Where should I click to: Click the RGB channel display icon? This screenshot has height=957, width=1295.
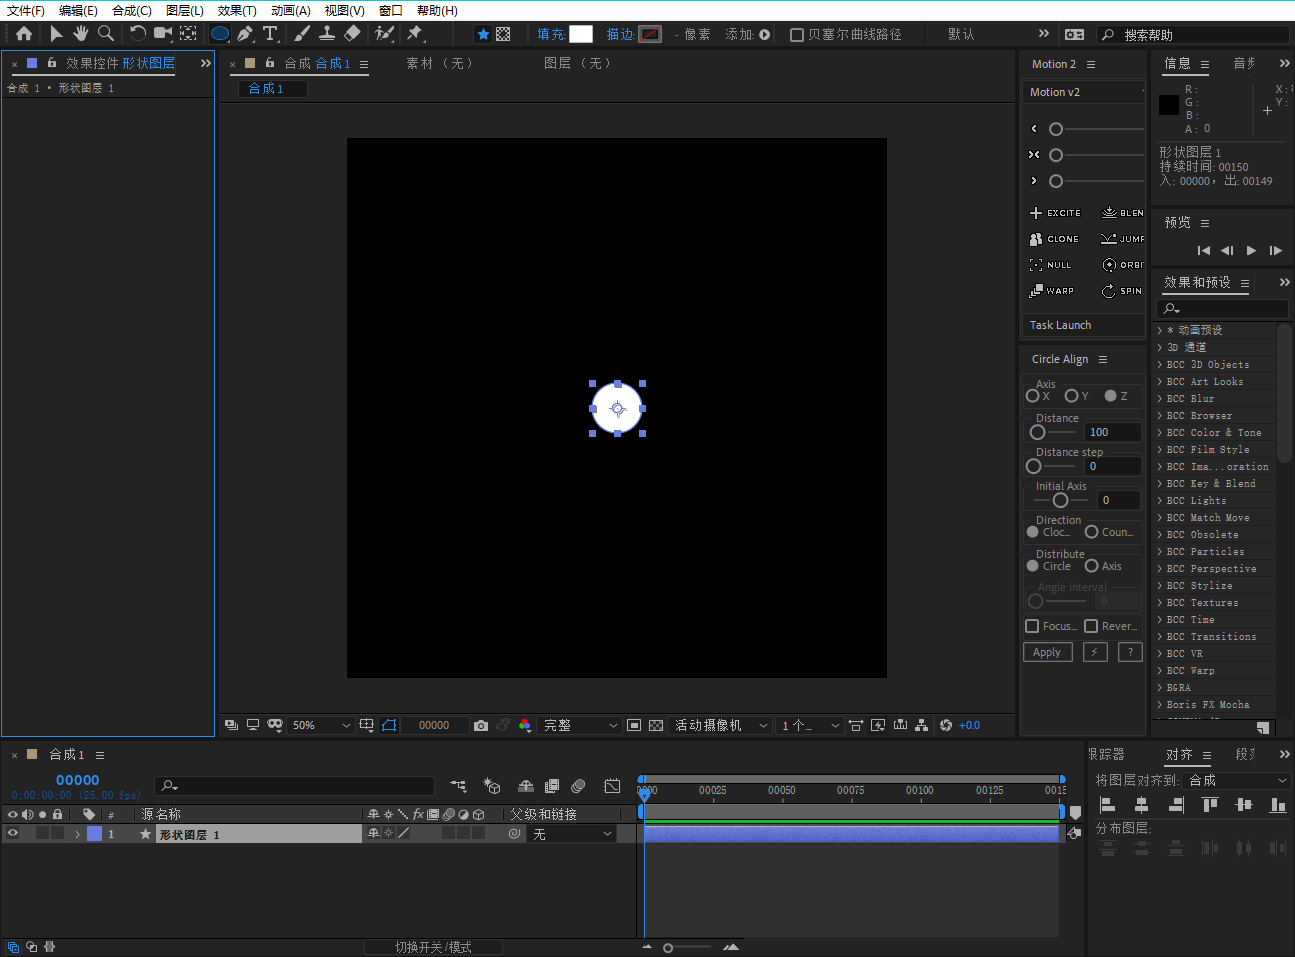click(x=525, y=725)
